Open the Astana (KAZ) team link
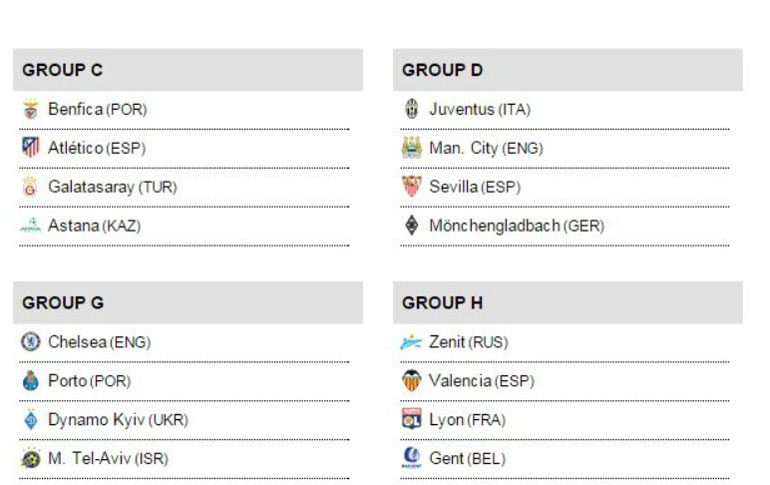Screen dimensions: 770x485 click(94, 226)
